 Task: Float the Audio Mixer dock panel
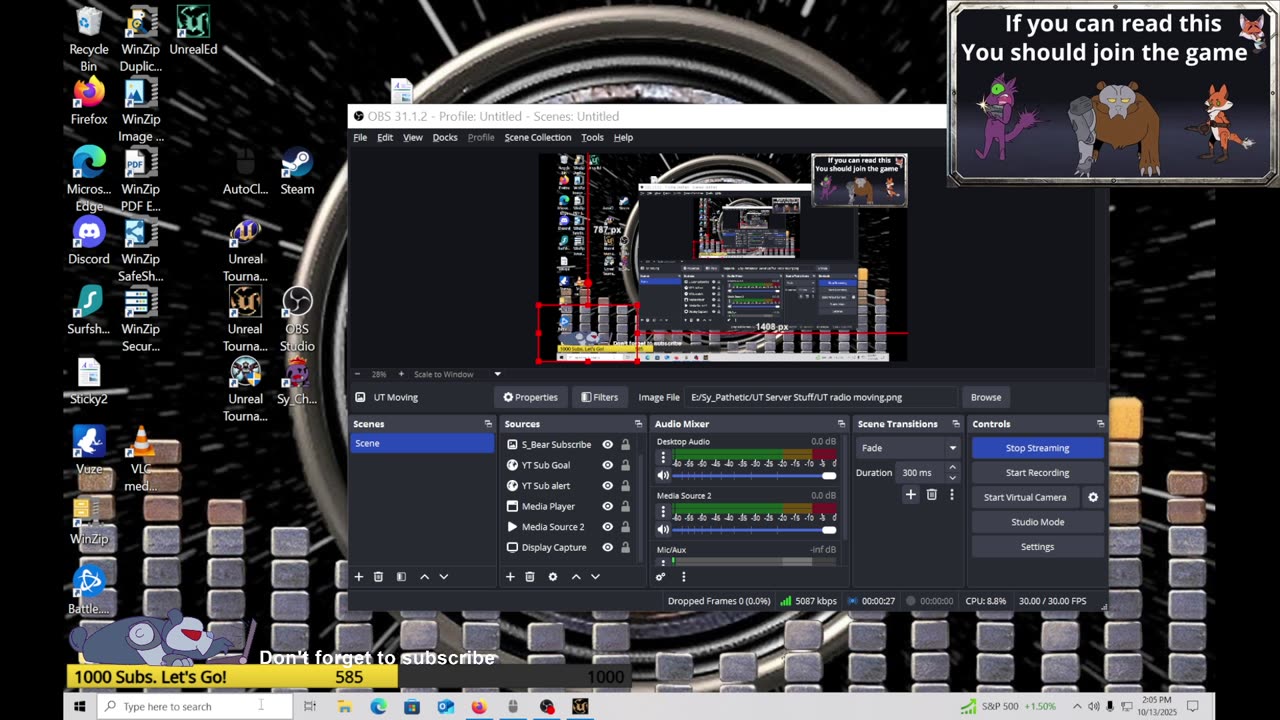(x=842, y=424)
